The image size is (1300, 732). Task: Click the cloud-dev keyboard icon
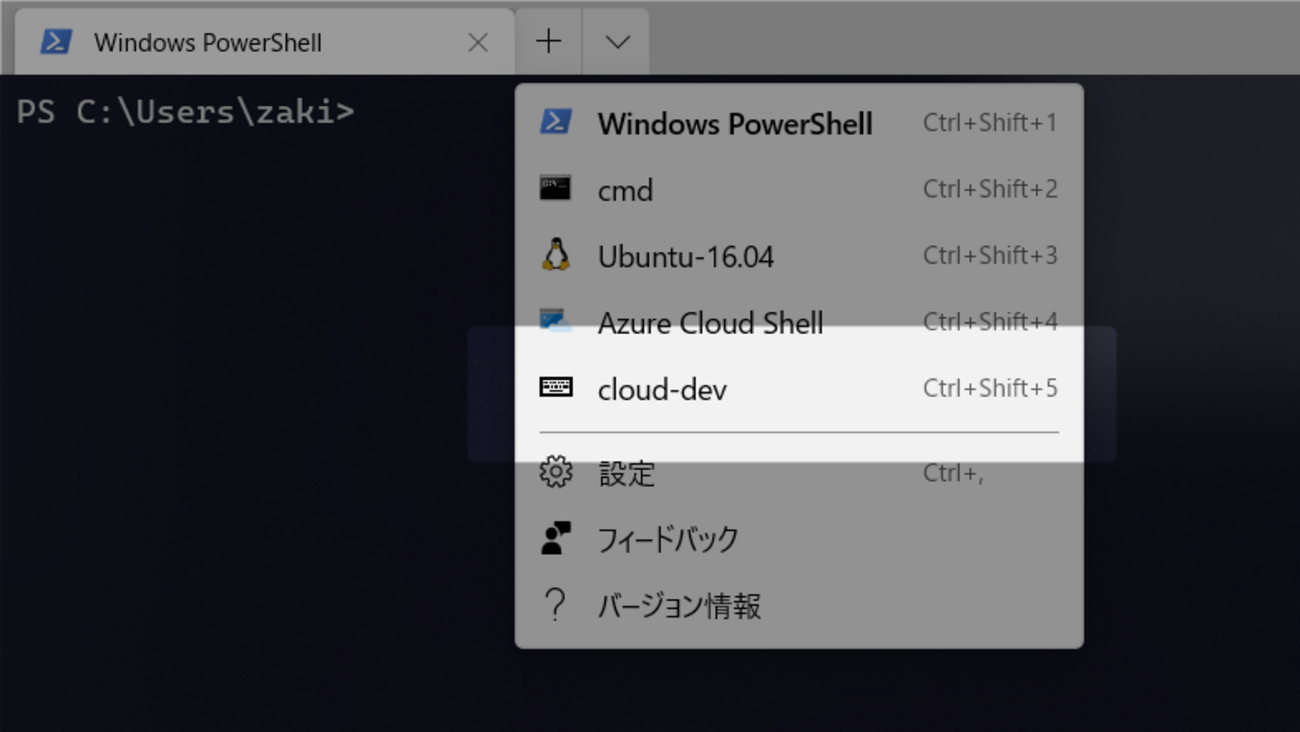pyautogui.click(x=556, y=388)
